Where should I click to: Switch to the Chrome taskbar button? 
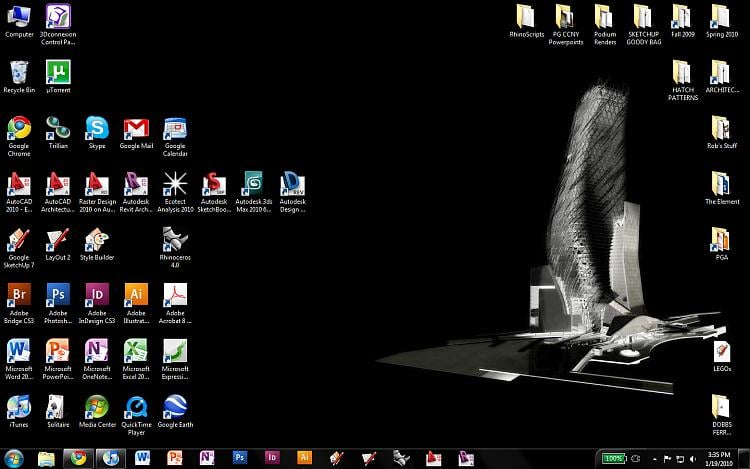point(78,458)
